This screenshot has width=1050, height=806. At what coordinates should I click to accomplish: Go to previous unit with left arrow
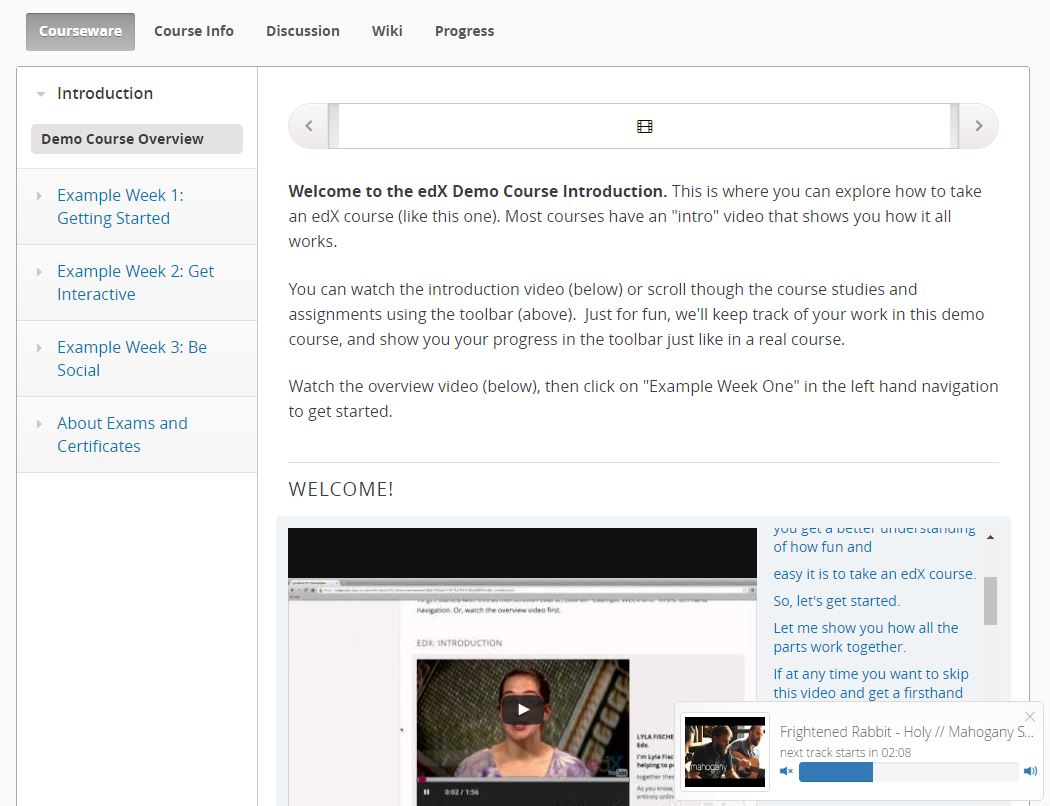[x=309, y=126]
